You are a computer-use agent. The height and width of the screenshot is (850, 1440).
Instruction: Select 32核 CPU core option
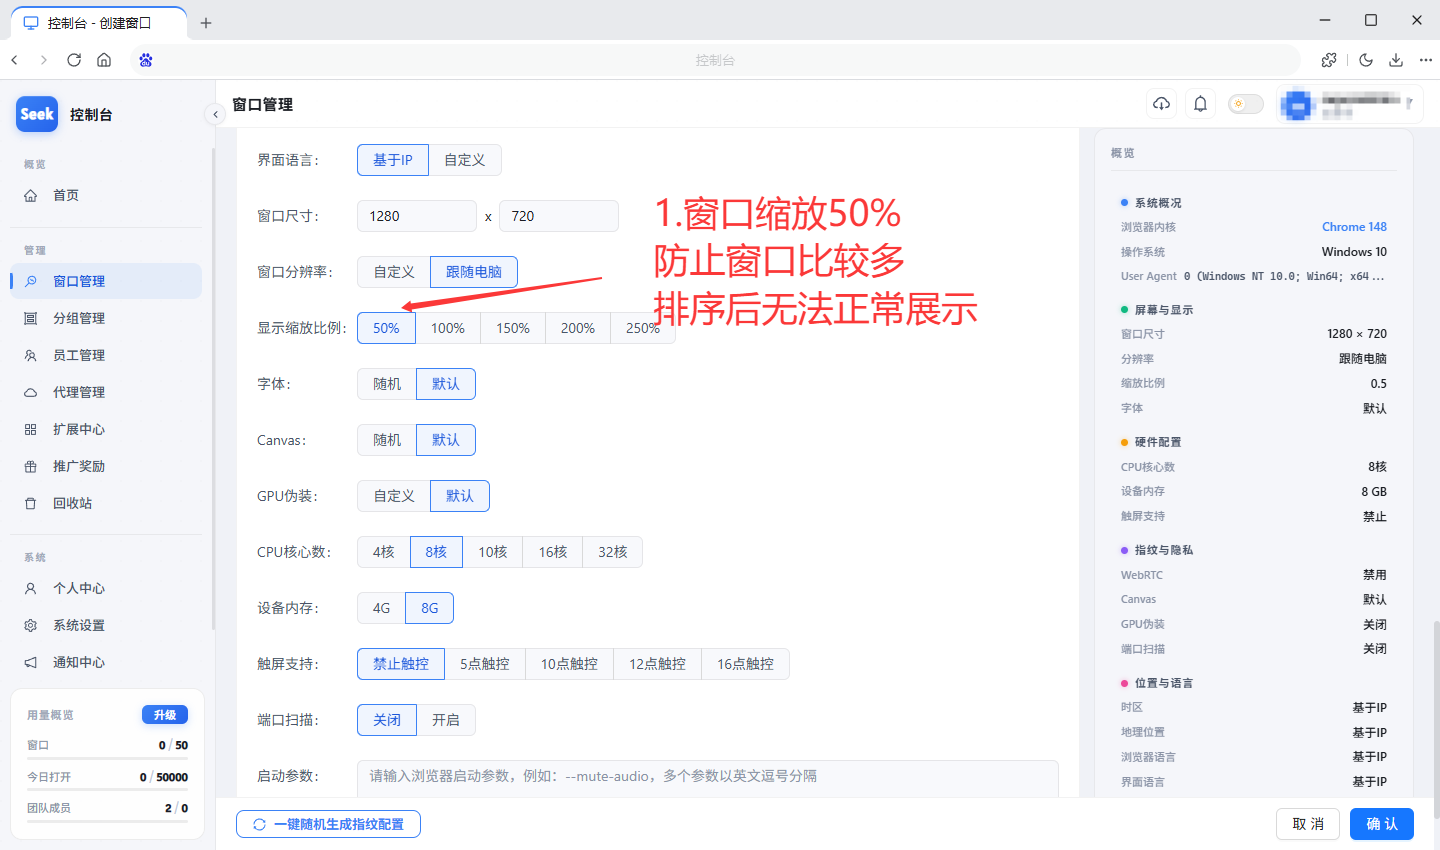click(613, 552)
